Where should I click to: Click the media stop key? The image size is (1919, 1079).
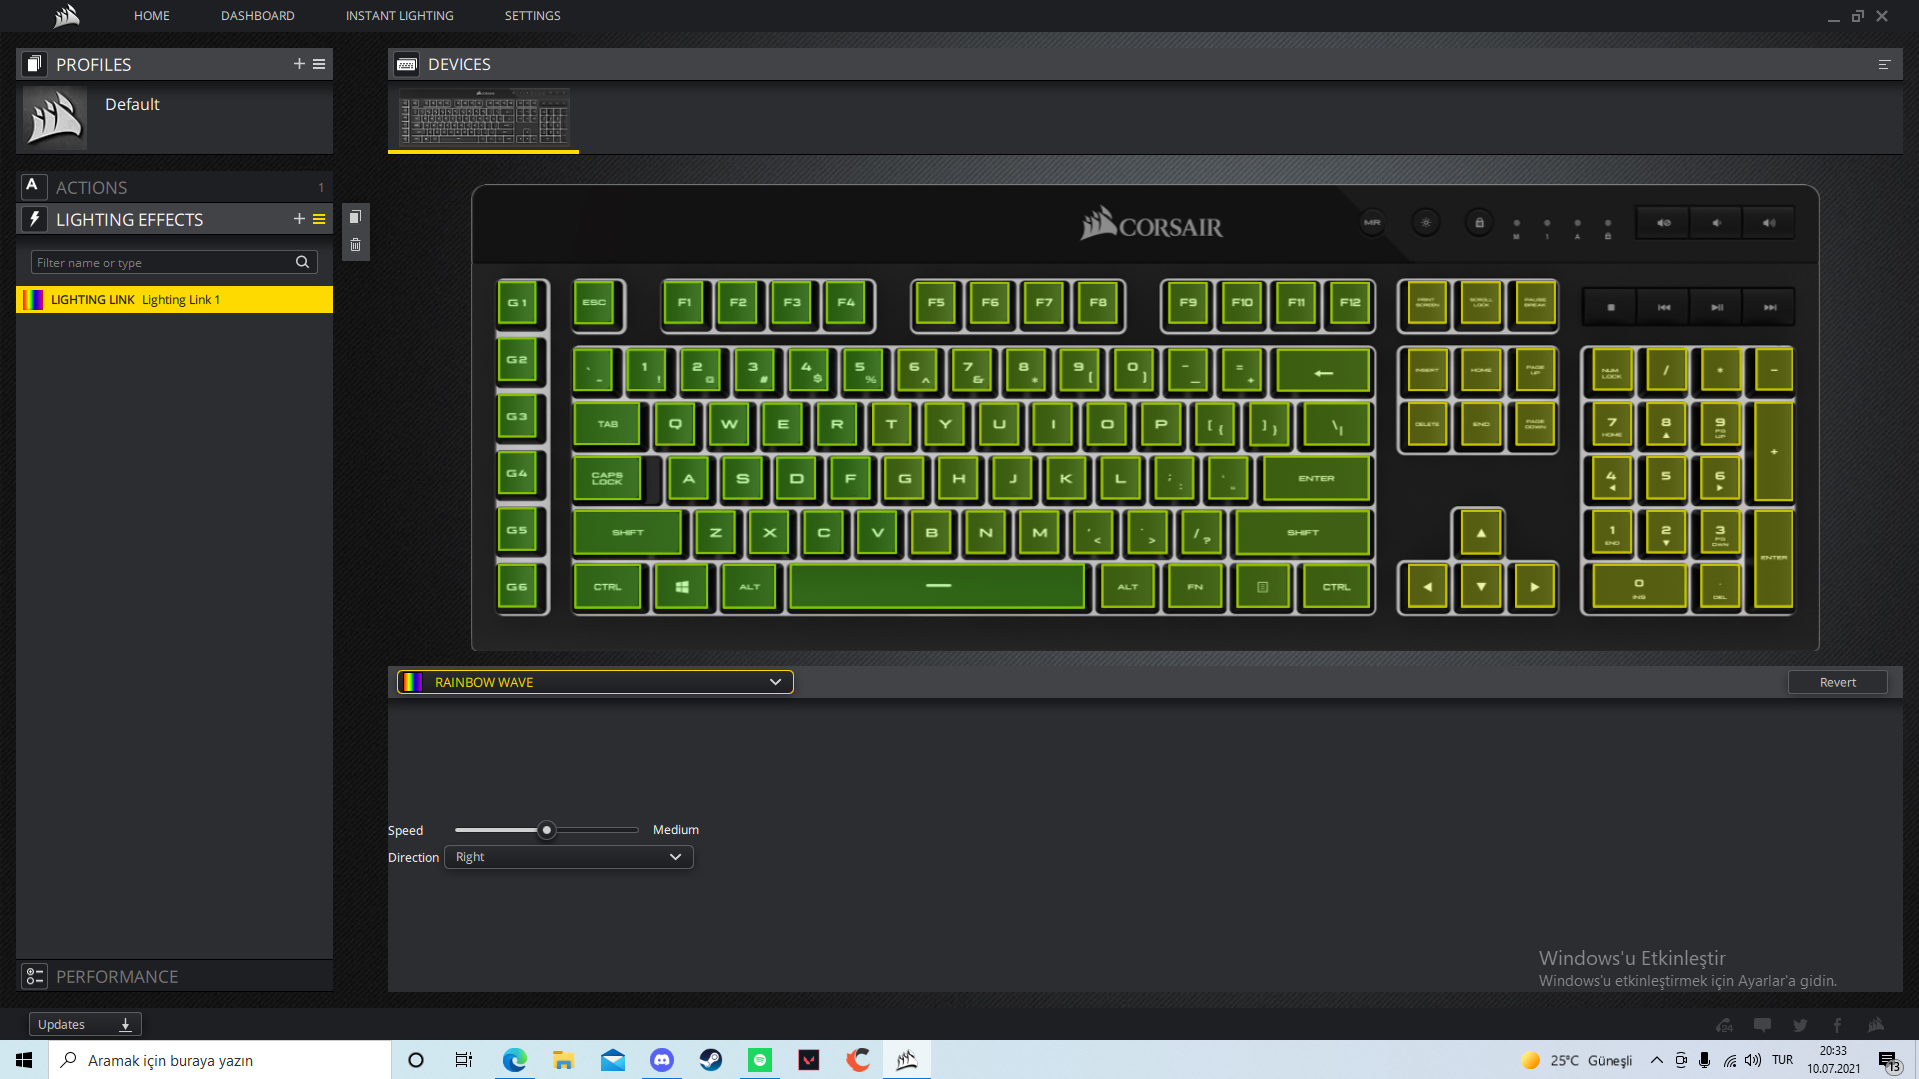pyautogui.click(x=1610, y=307)
